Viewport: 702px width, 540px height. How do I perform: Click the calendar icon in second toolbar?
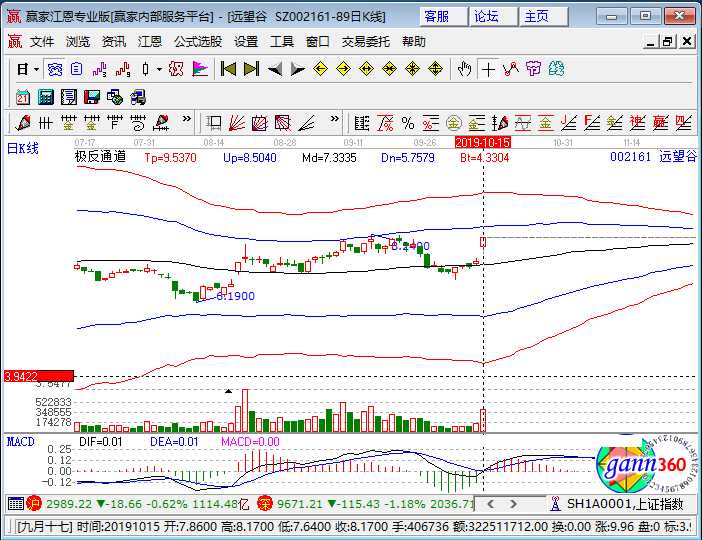(x=23, y=96)
